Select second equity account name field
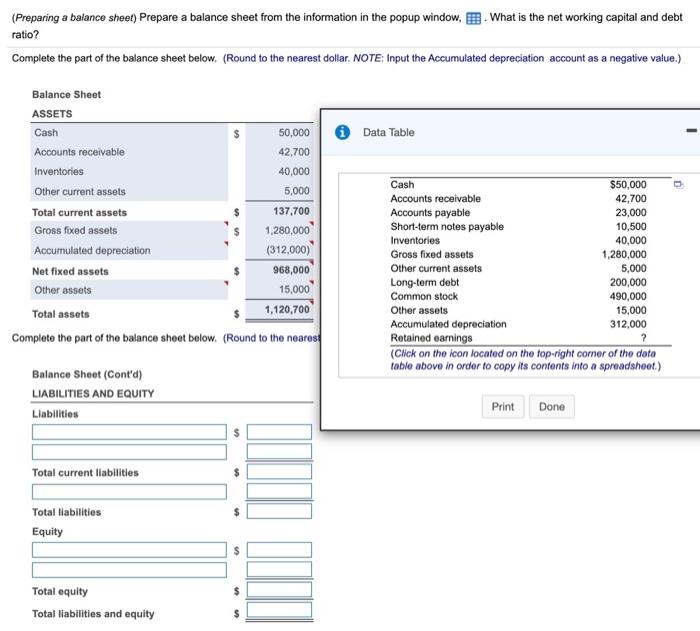 point(129,569)
